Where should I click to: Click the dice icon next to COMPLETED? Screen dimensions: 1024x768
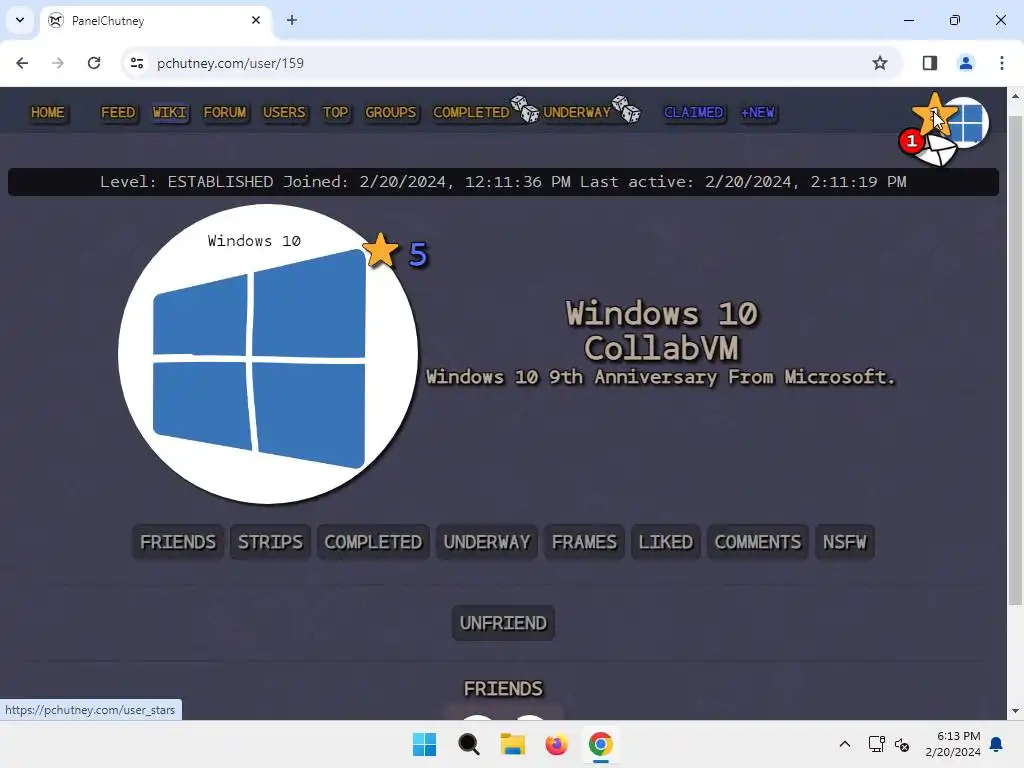[x=524, y=109]
